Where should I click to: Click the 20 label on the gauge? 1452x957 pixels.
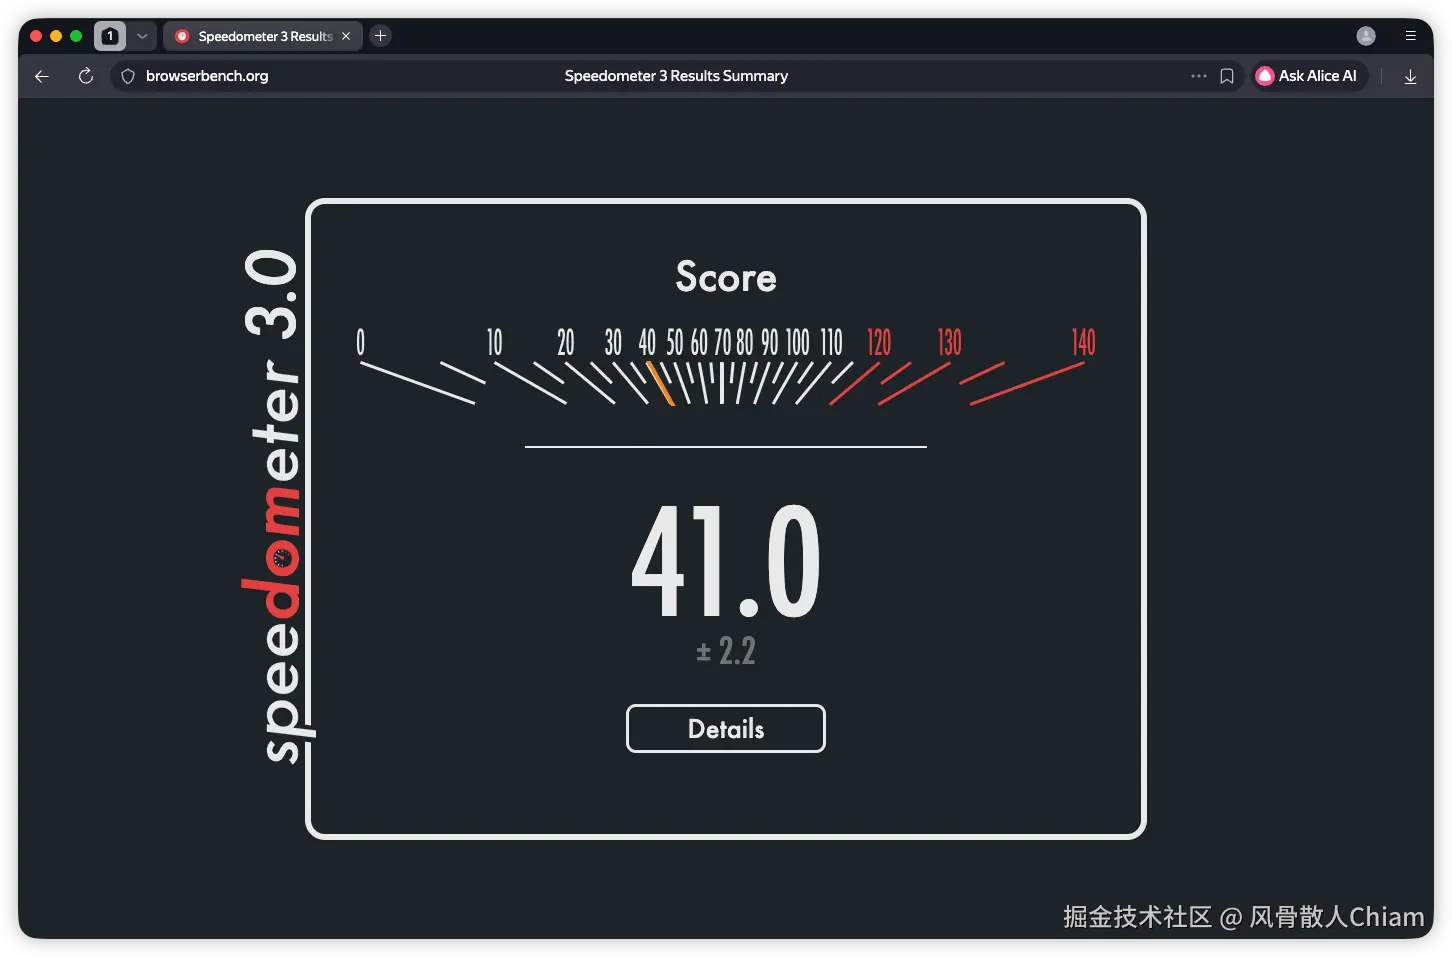point(566,342)
